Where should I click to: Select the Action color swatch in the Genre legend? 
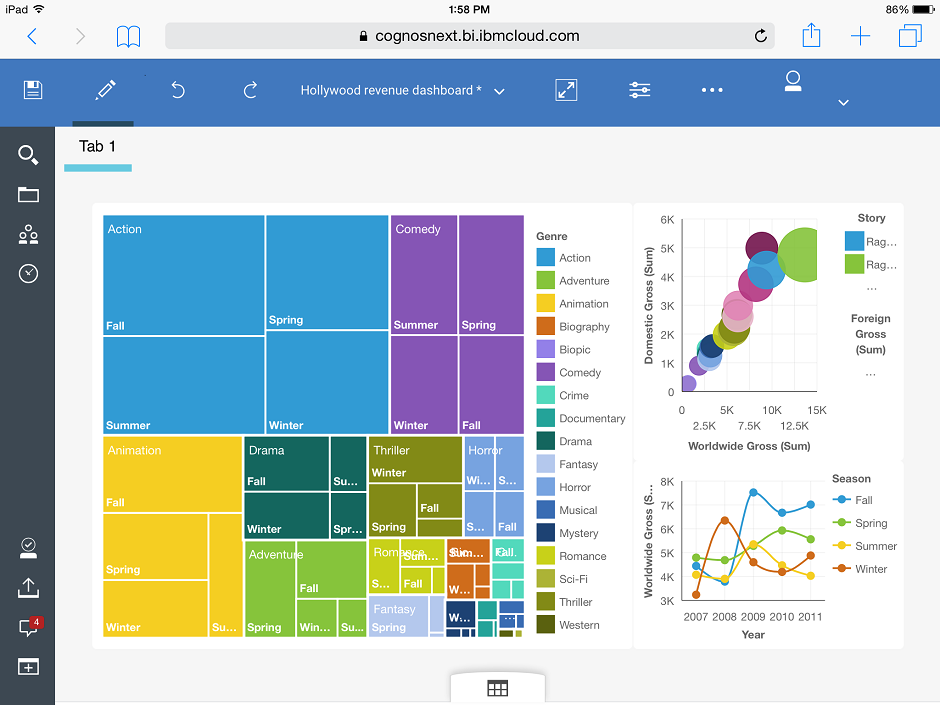coord(545,257)
